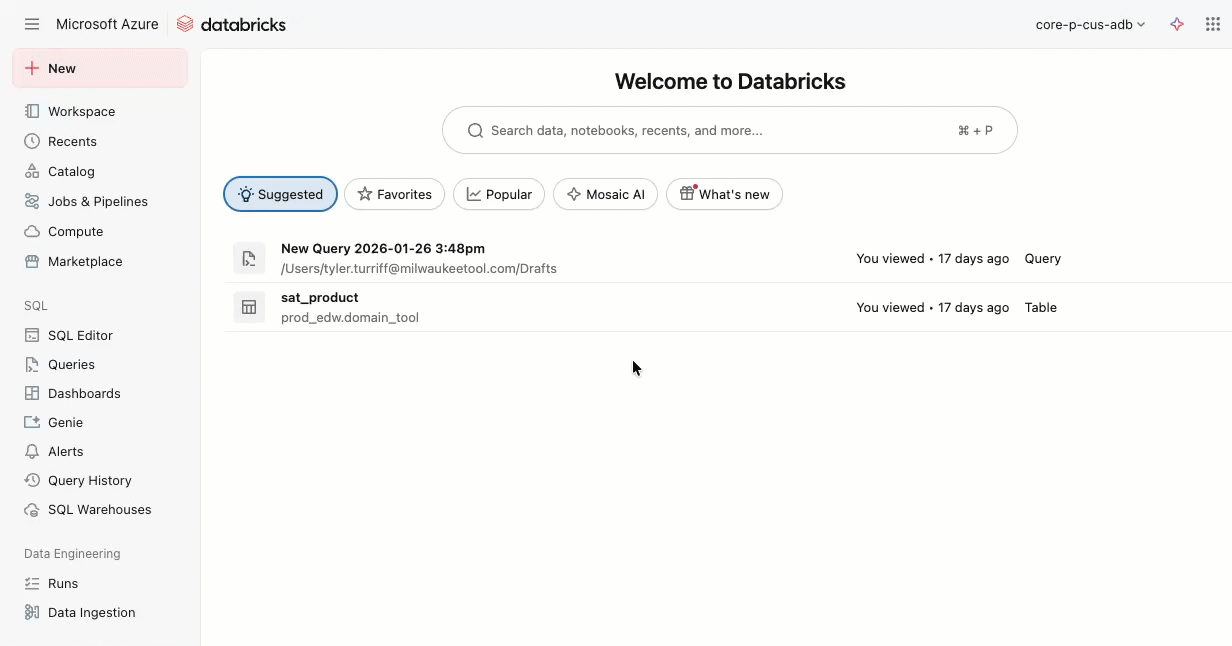Screen dimensions: 1232x646
Task: Click the Databricks logo
Action: click(231, 24)
